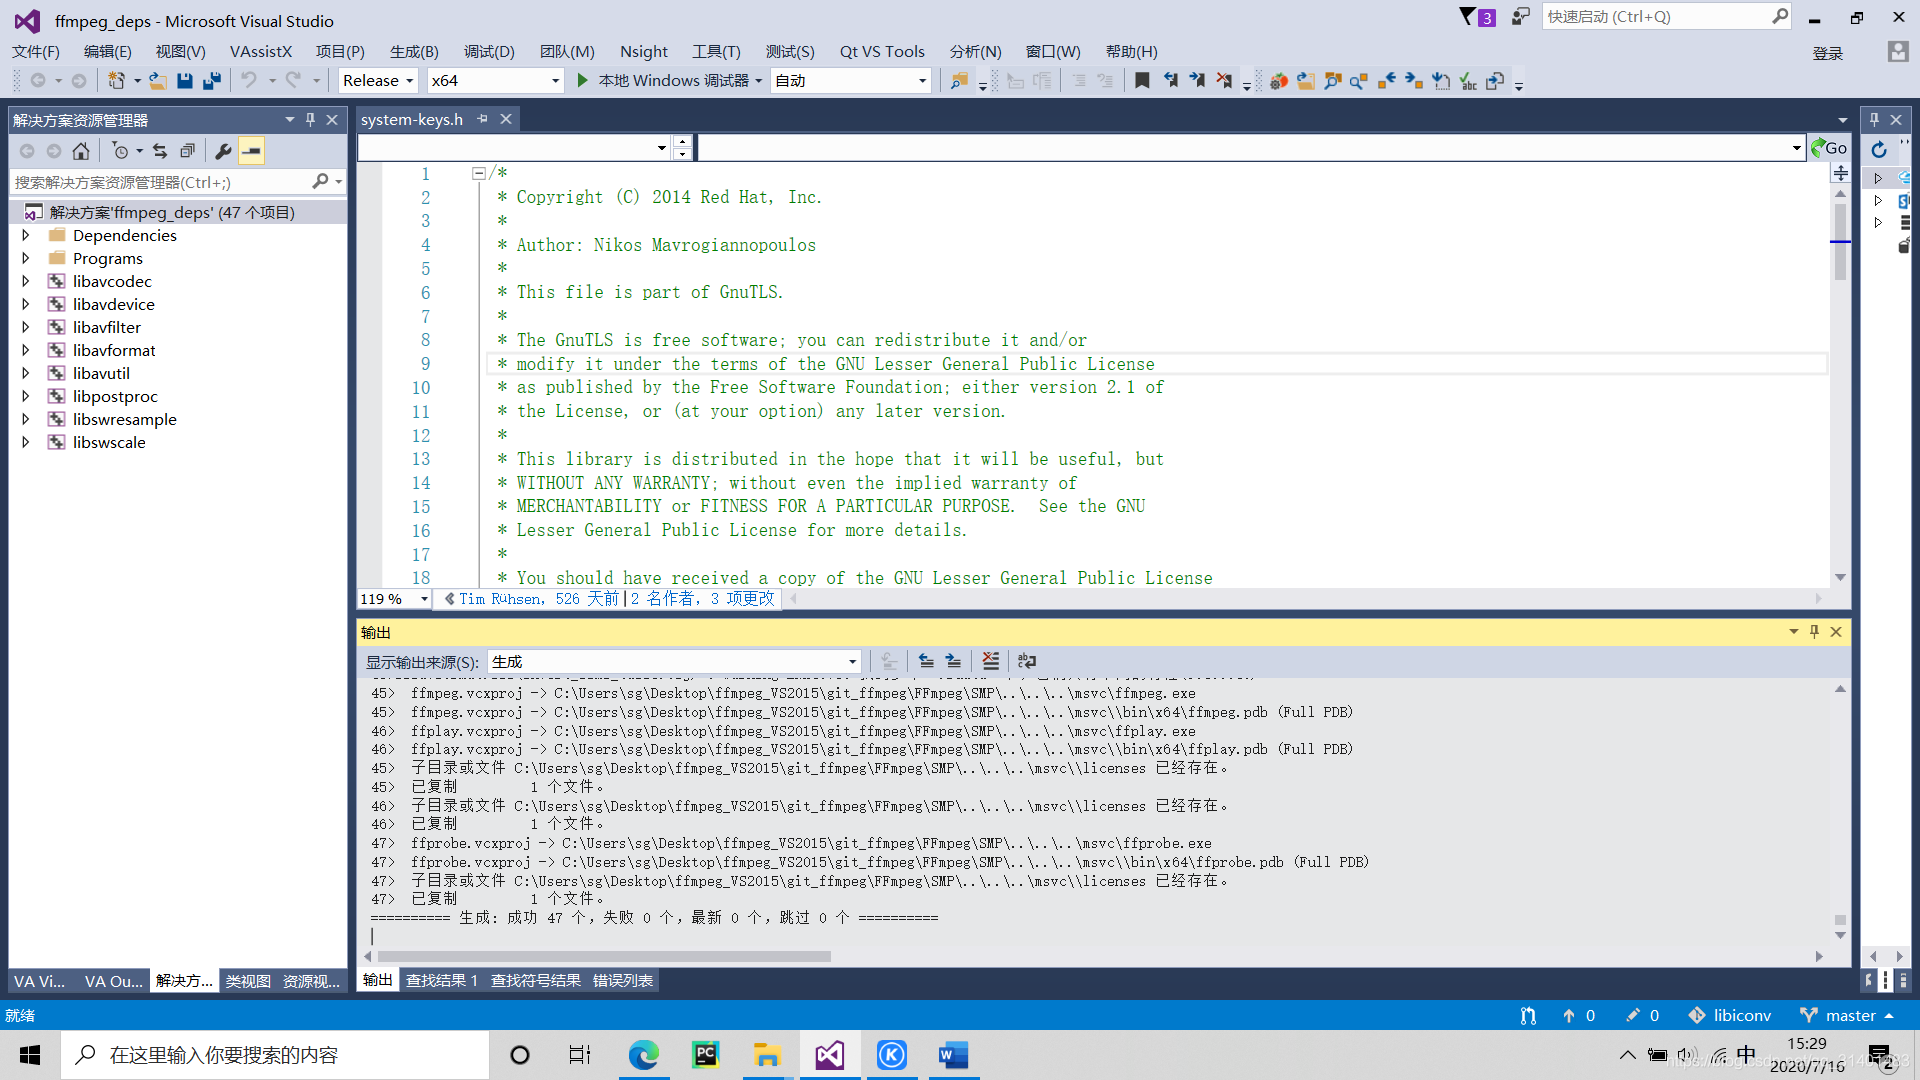The width and height of the screenshot is (1920, 1080).
Task: Expand the libavformat project
Action: click(x=26, y=351)
